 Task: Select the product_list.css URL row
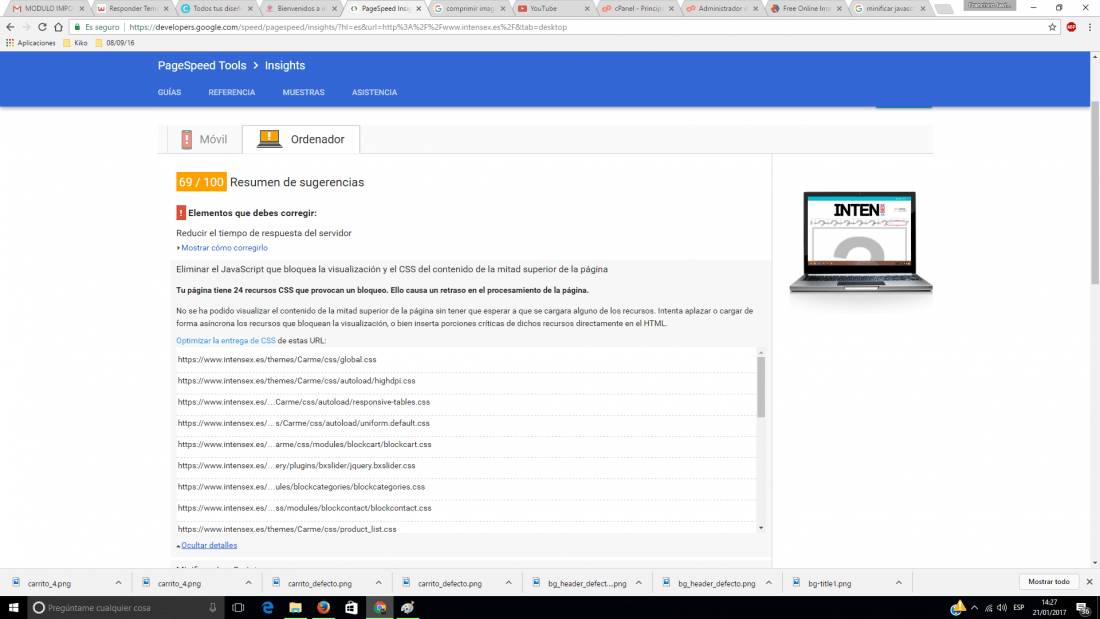click(x=466, y=528)
